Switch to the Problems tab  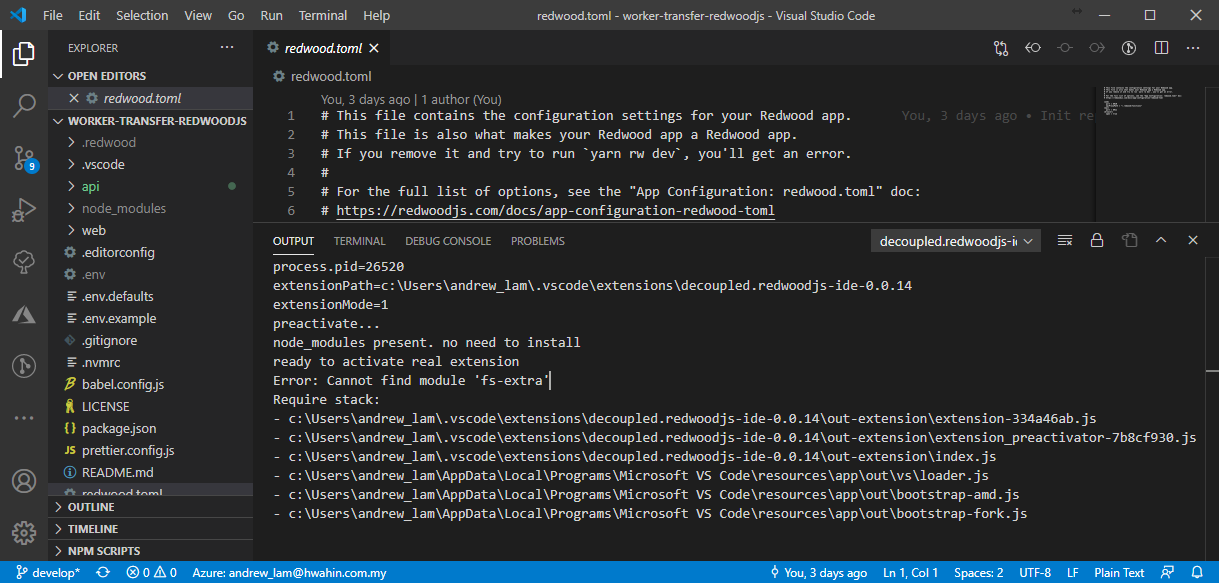538,241
